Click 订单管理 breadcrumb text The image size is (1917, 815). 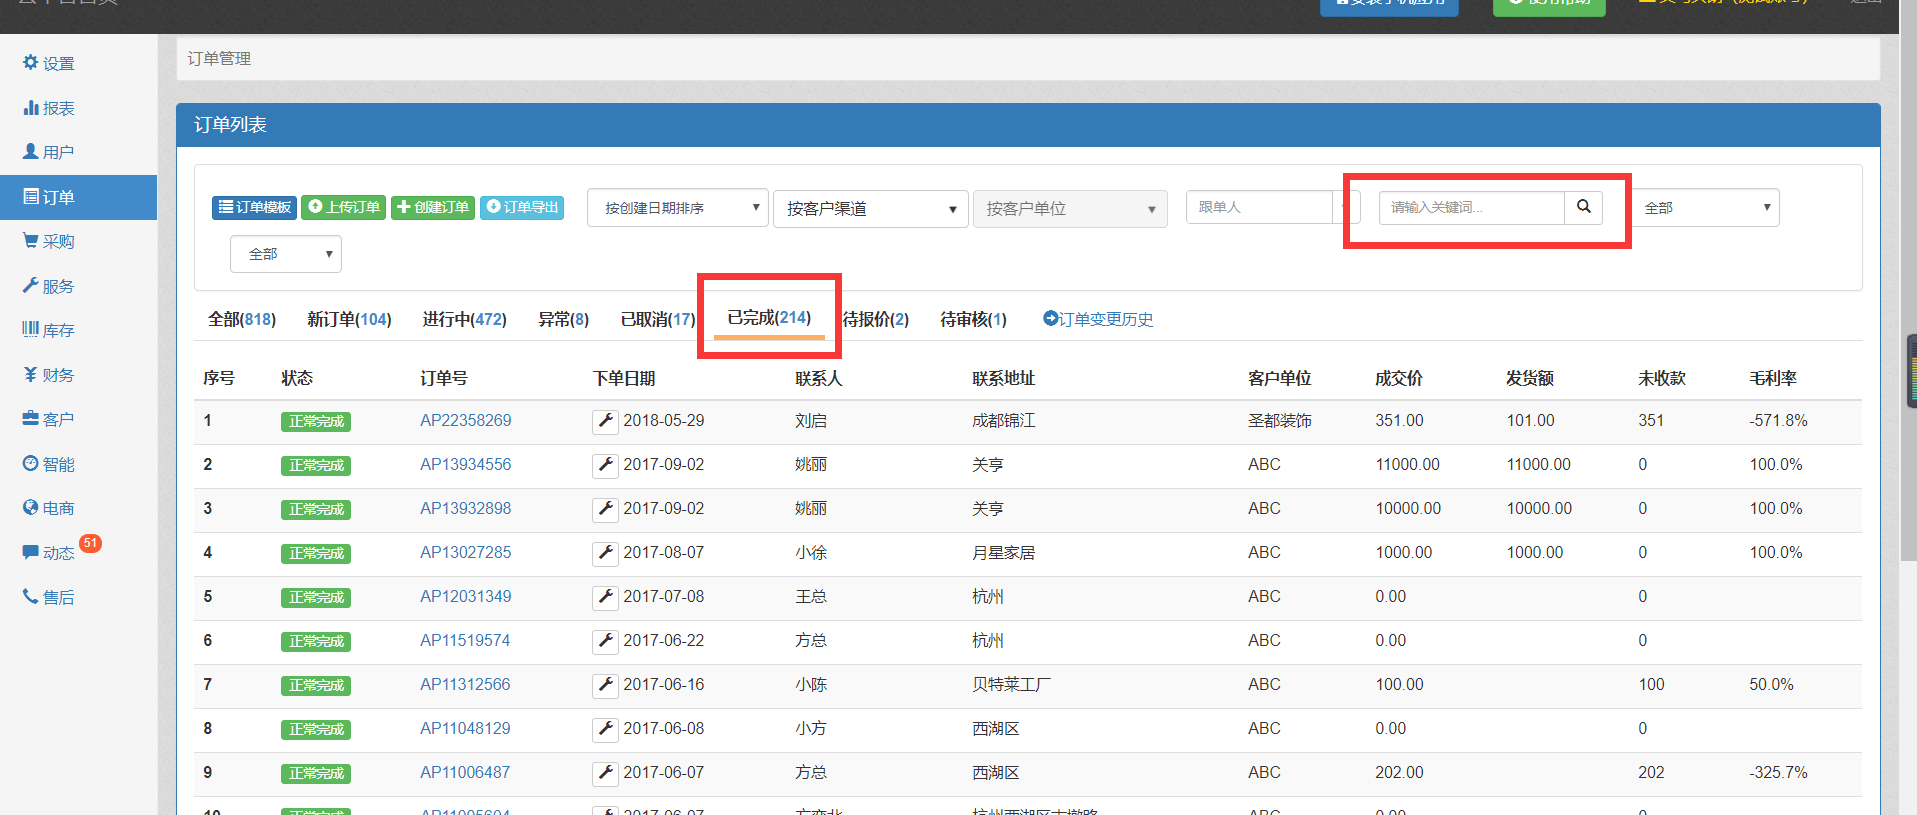pyautogui.click(x=219, y=58)
